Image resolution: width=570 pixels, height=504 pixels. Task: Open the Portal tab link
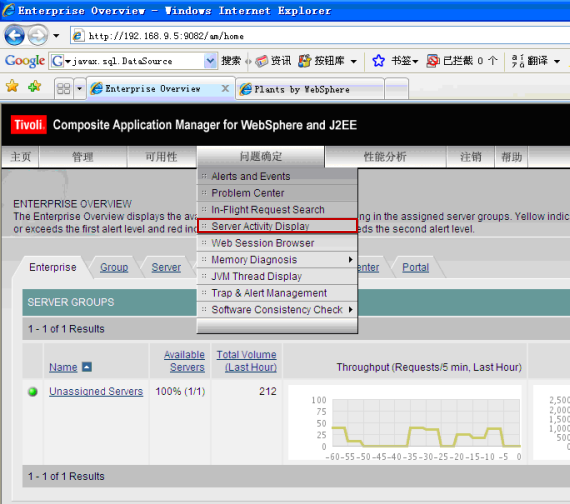coord(416,267)
